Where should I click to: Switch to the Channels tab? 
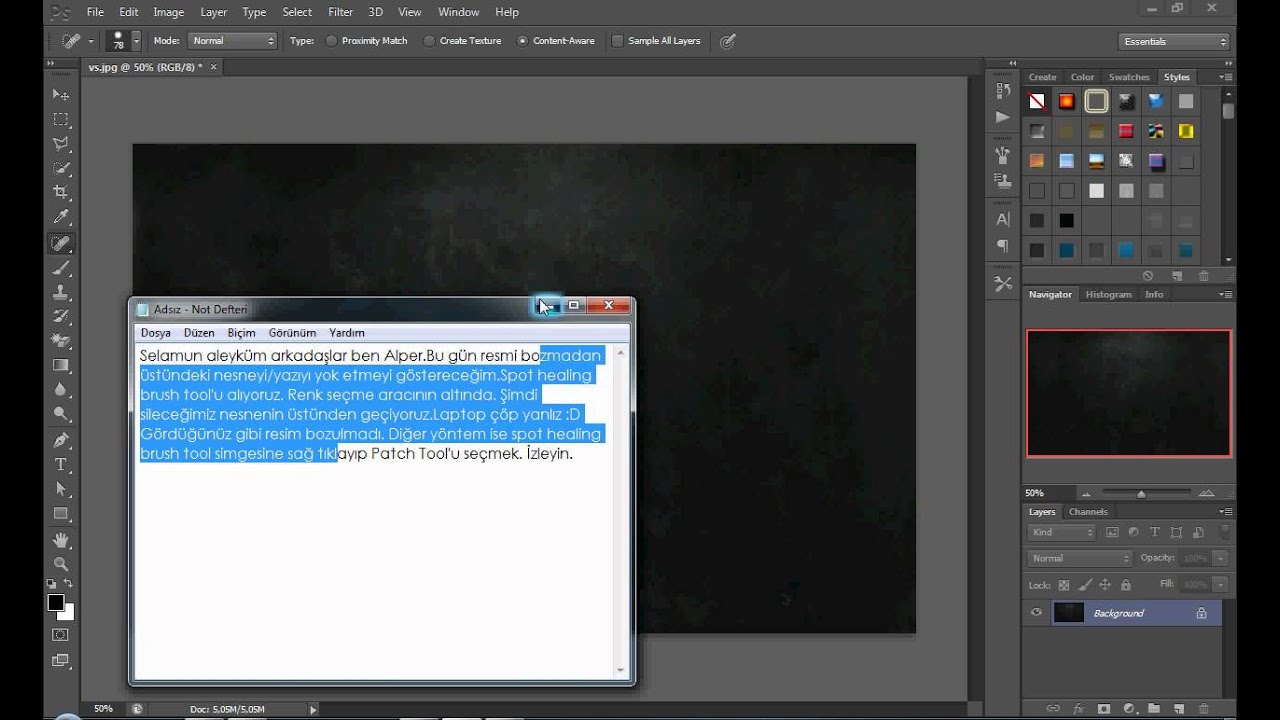(1088, 512)
